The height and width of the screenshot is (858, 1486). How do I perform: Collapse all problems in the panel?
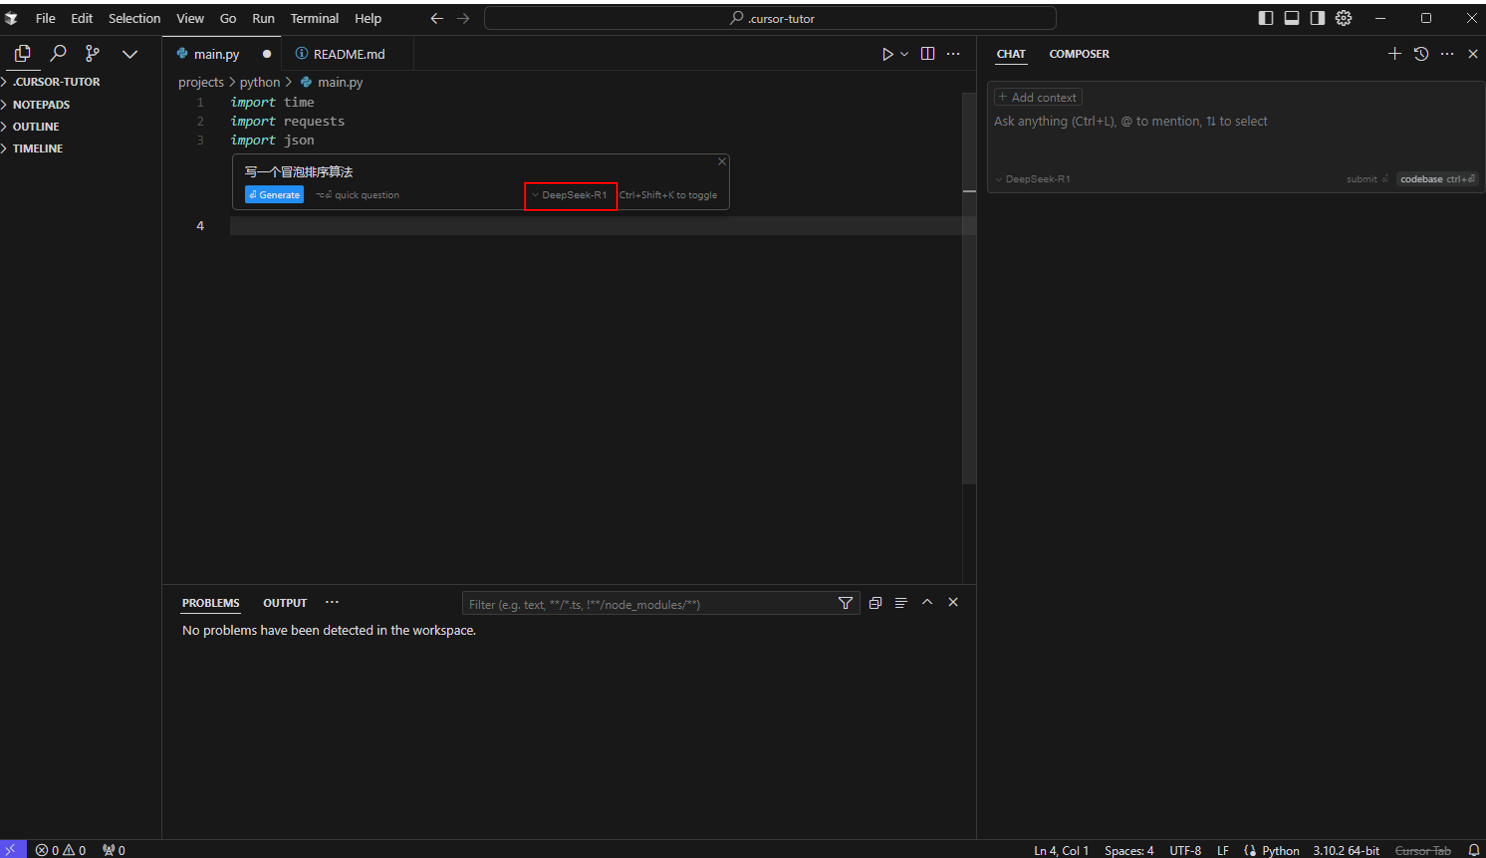click(x=875, y=603)
